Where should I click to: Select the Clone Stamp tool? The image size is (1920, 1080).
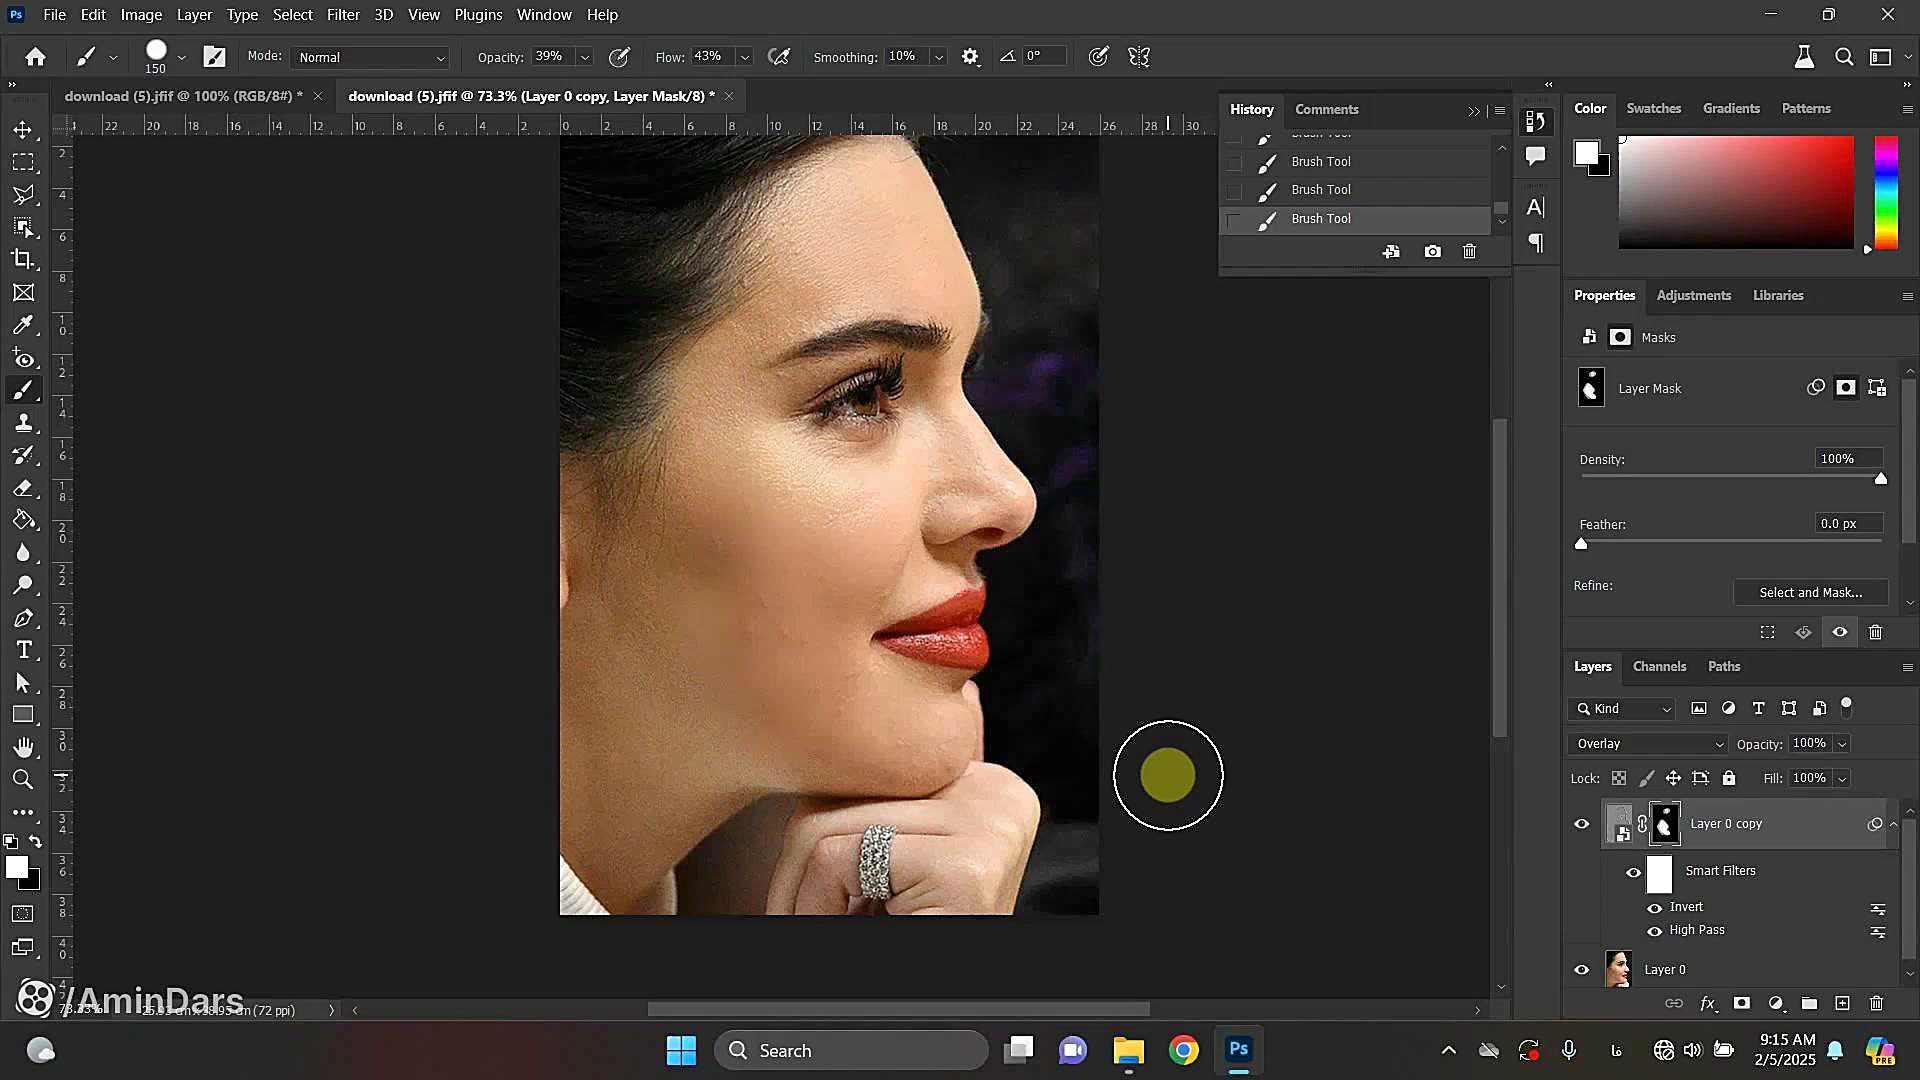[23, 423]
